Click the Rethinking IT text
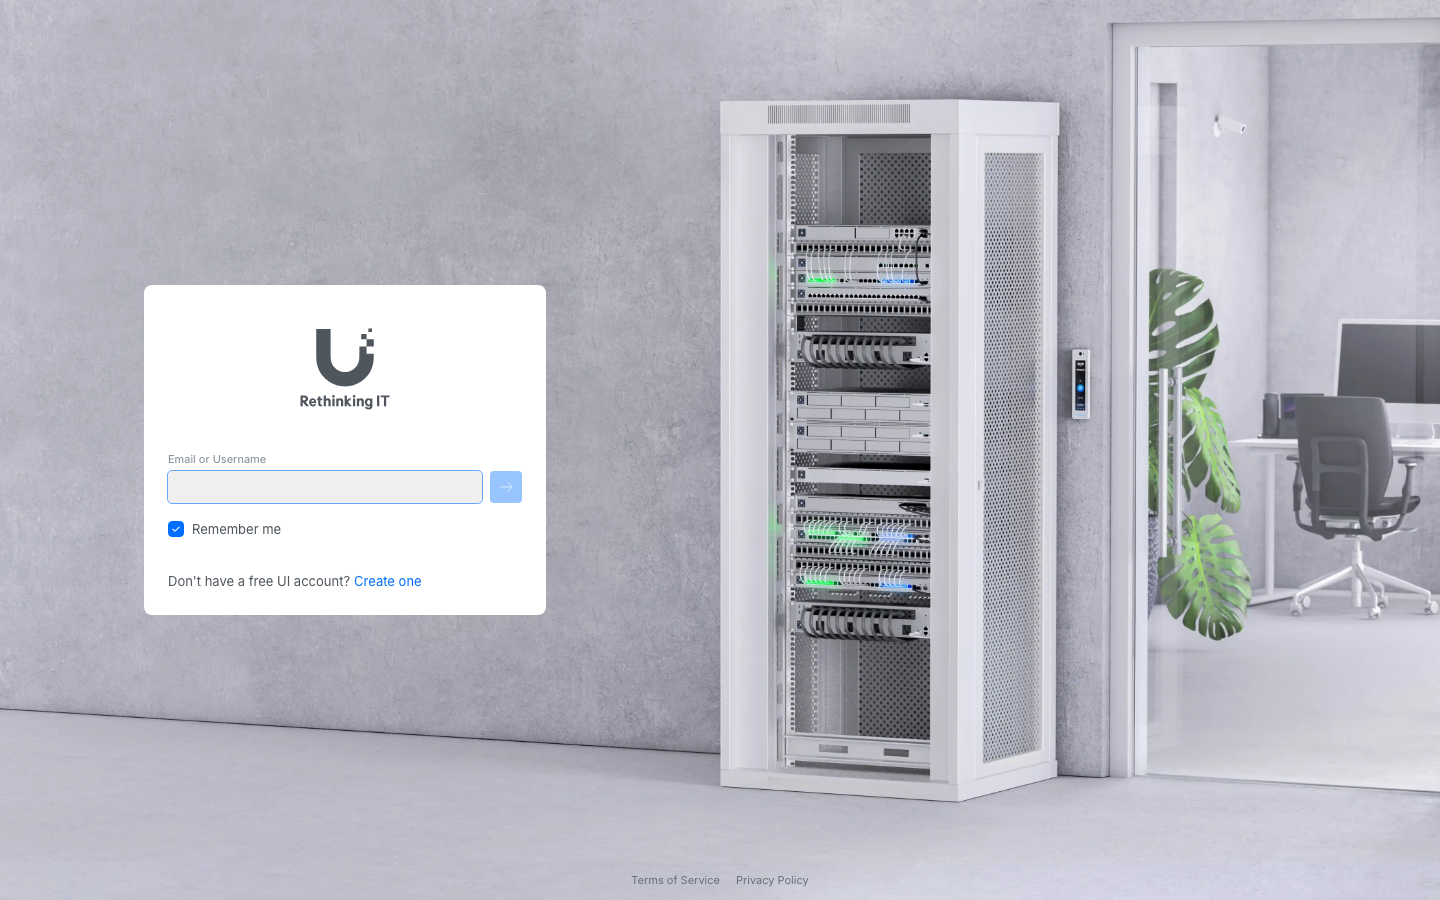Viewport: 1440px width, 900px height. (x=345, y=401)
